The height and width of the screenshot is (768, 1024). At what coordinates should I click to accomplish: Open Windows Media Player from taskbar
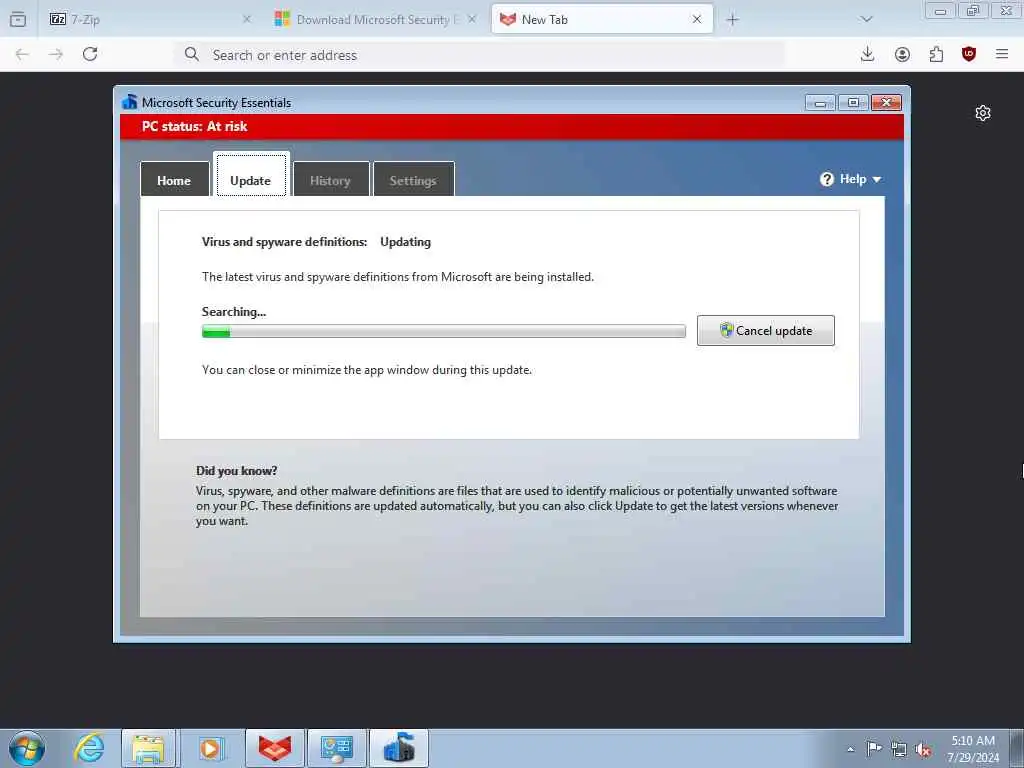pos(210,748)
